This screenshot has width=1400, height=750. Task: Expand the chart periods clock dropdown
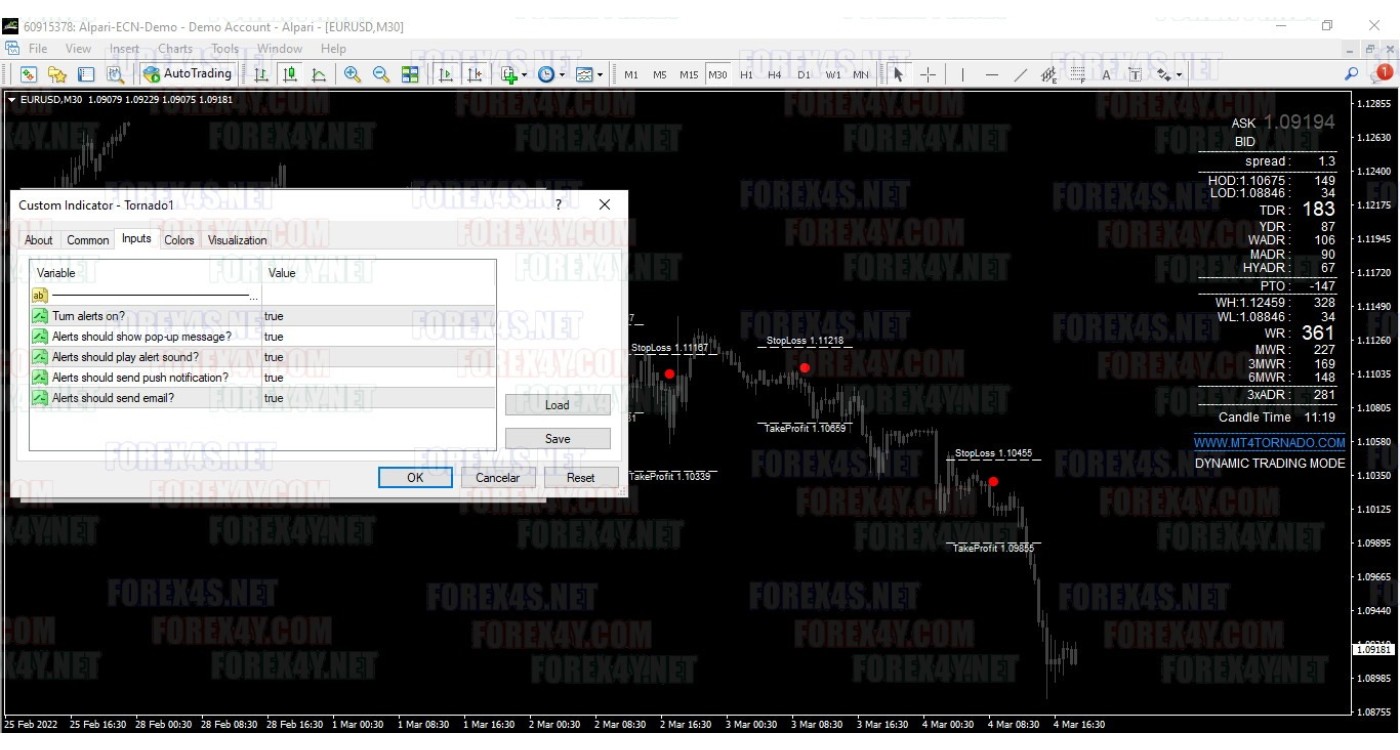click(x=562, y=75)
